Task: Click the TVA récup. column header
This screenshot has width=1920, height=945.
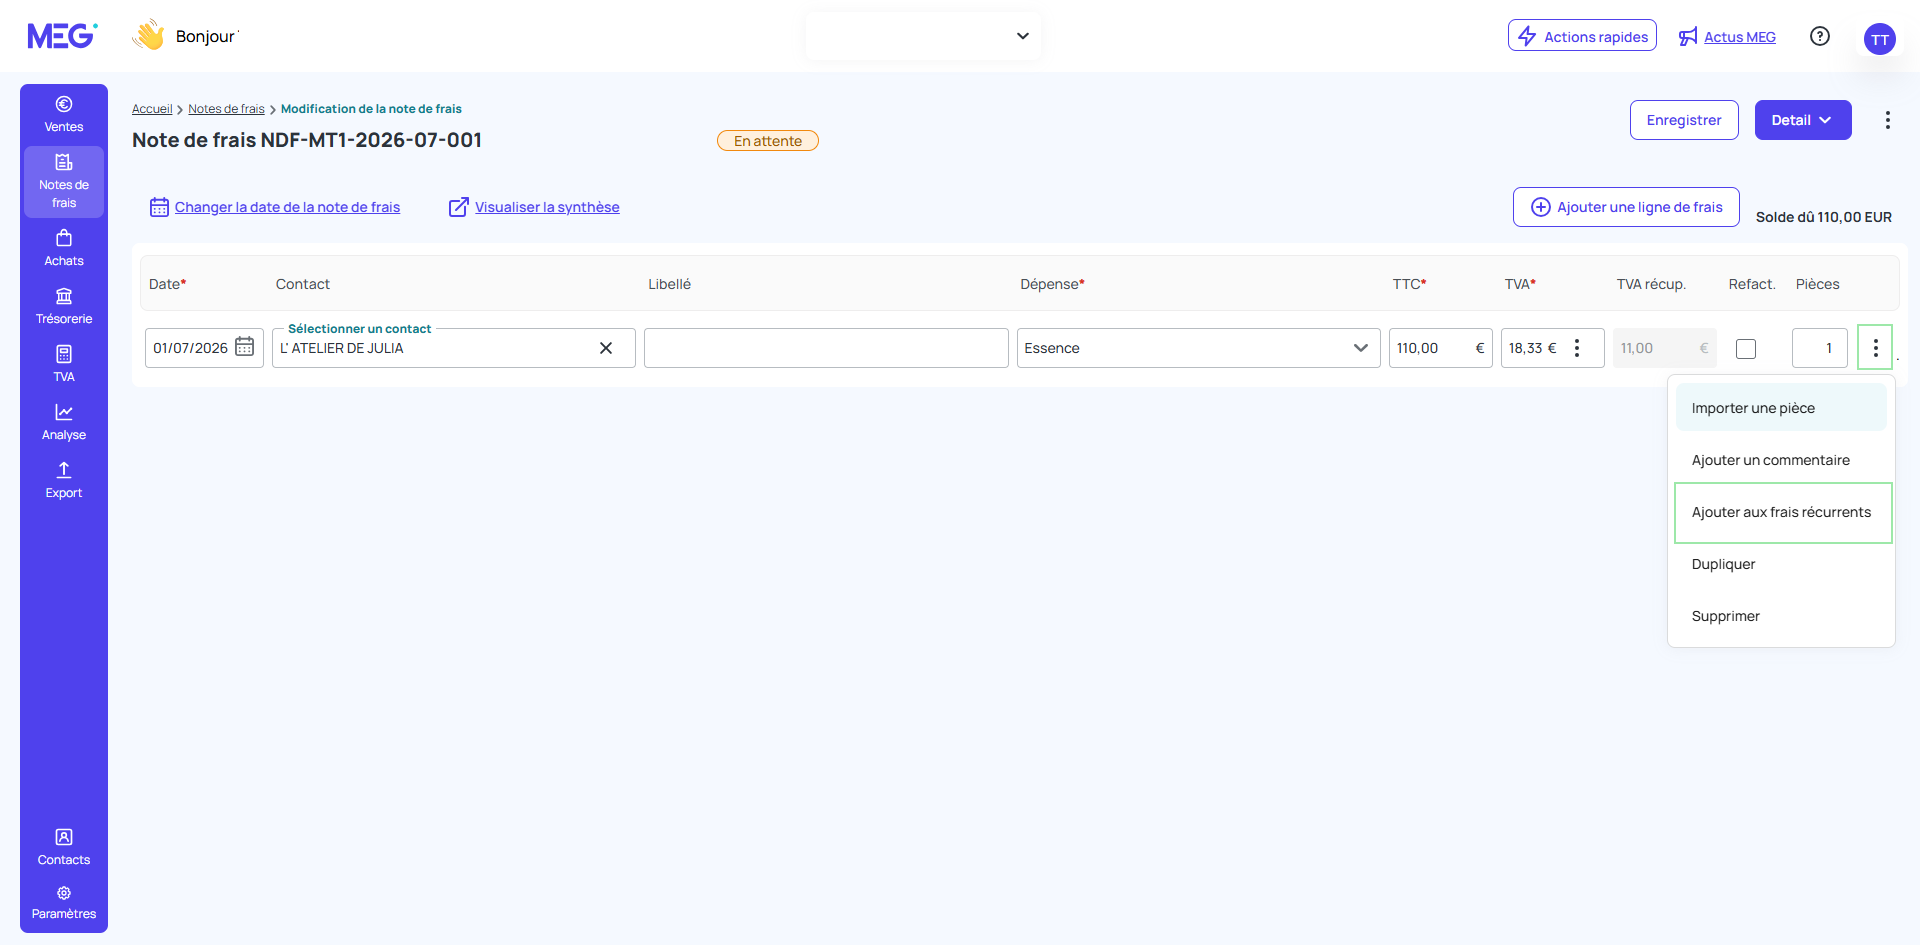Action: coord(1651,284)
